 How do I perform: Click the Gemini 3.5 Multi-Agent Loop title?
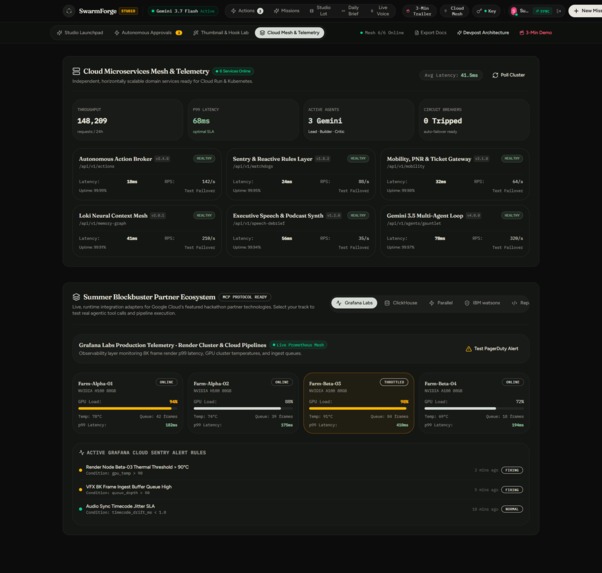click(x=425, y=215)
